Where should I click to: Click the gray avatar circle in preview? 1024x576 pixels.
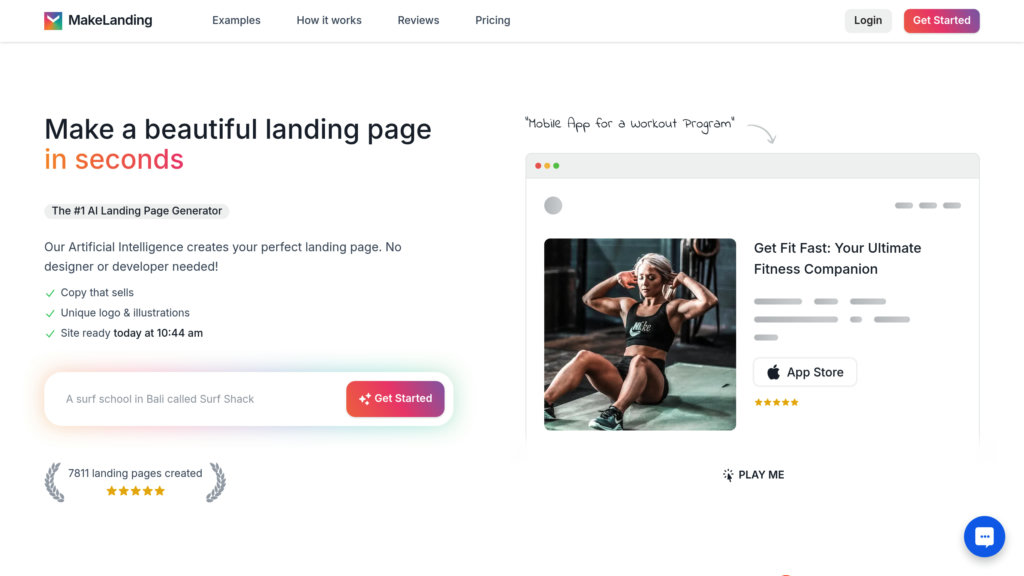coord(553,206)
